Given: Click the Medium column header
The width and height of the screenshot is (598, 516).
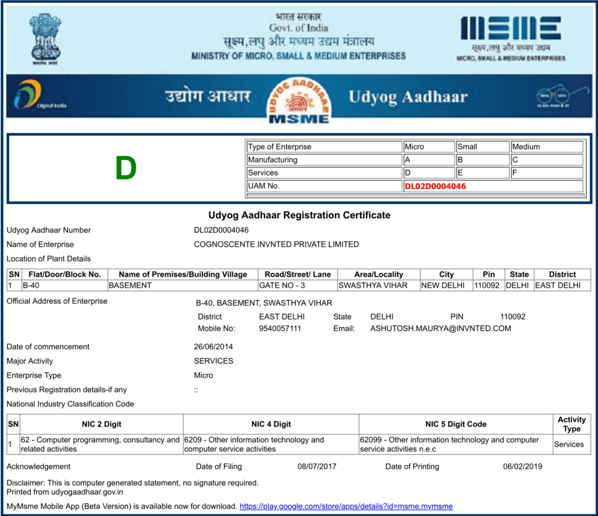Looking at the screenshot, I should point(547,147).
